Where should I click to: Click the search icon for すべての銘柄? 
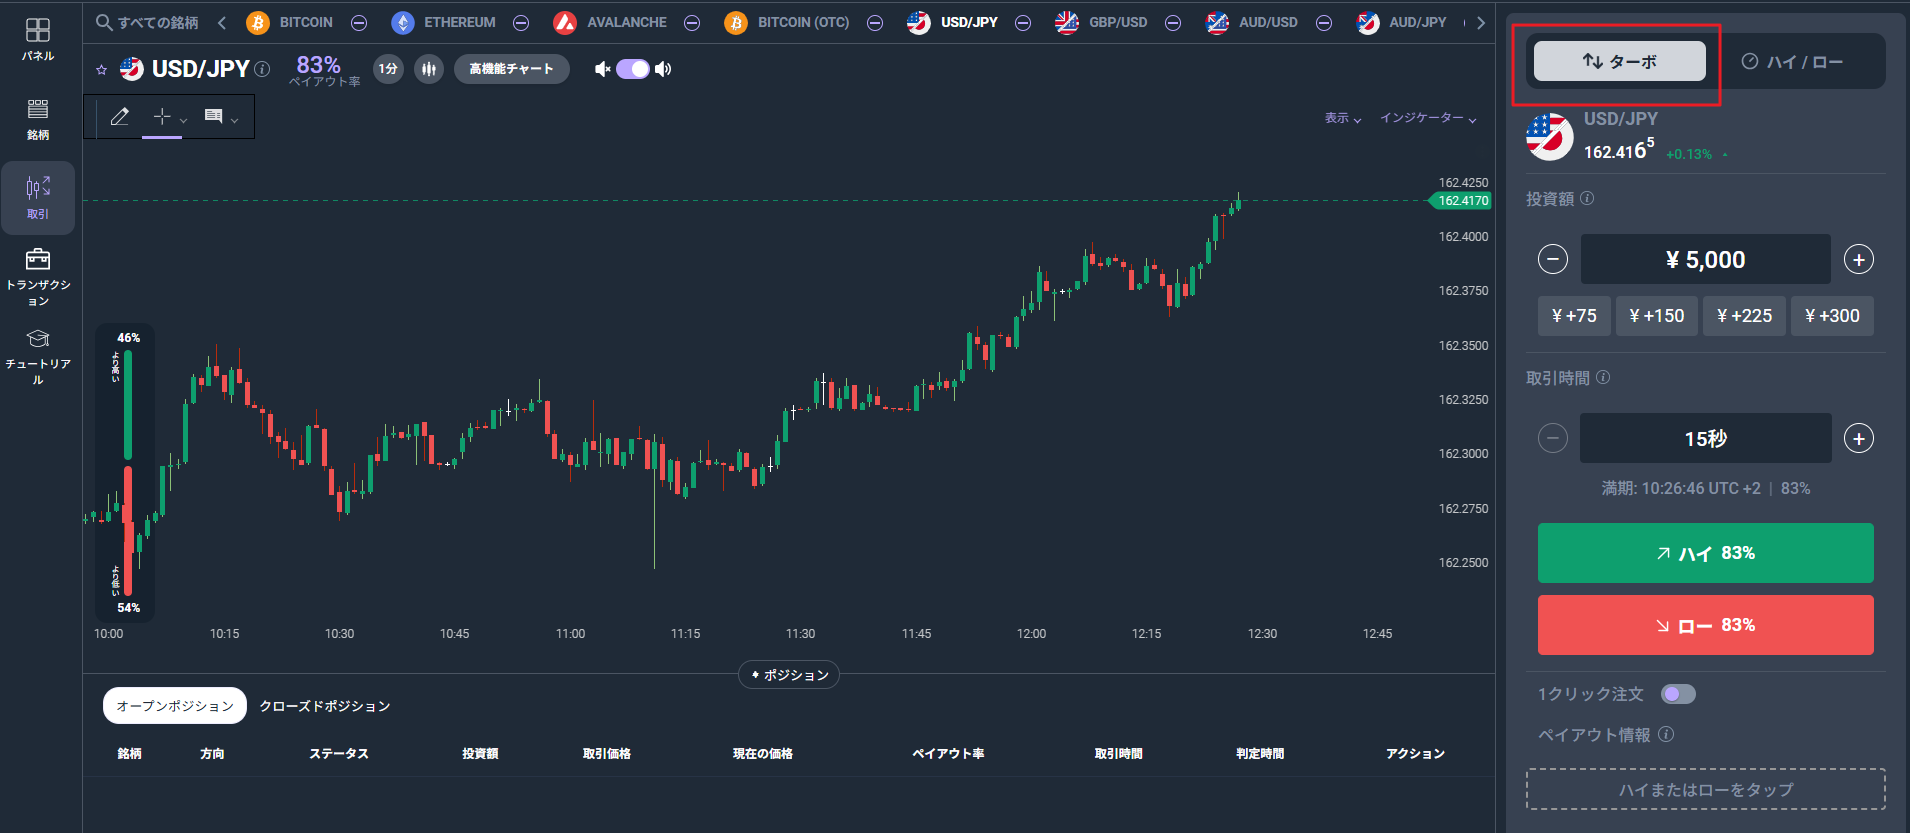(104, 22)
